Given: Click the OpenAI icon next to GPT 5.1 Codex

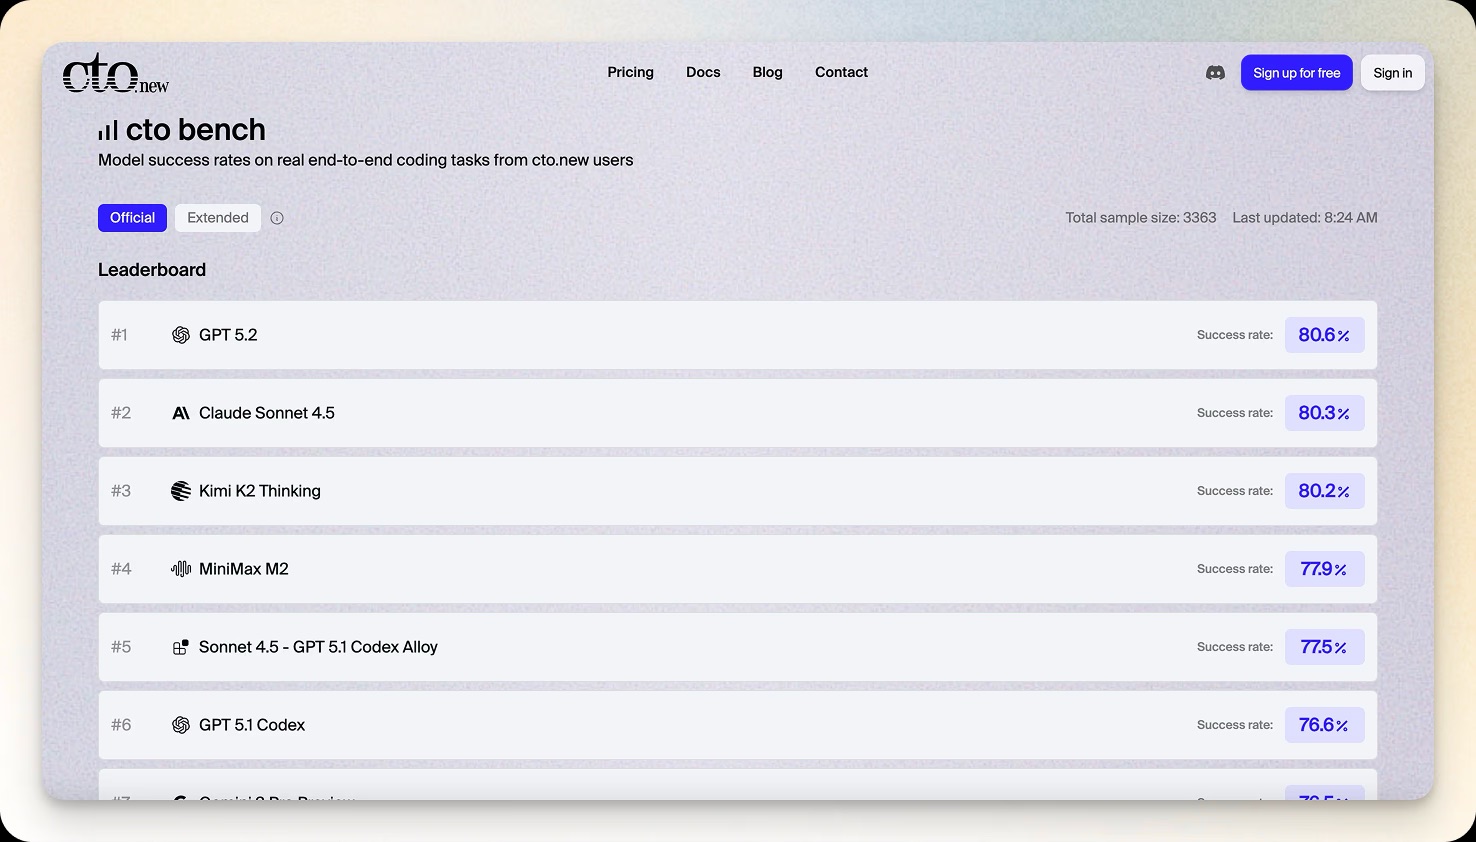Looking at the screenshot, I should tap(181, 725).
